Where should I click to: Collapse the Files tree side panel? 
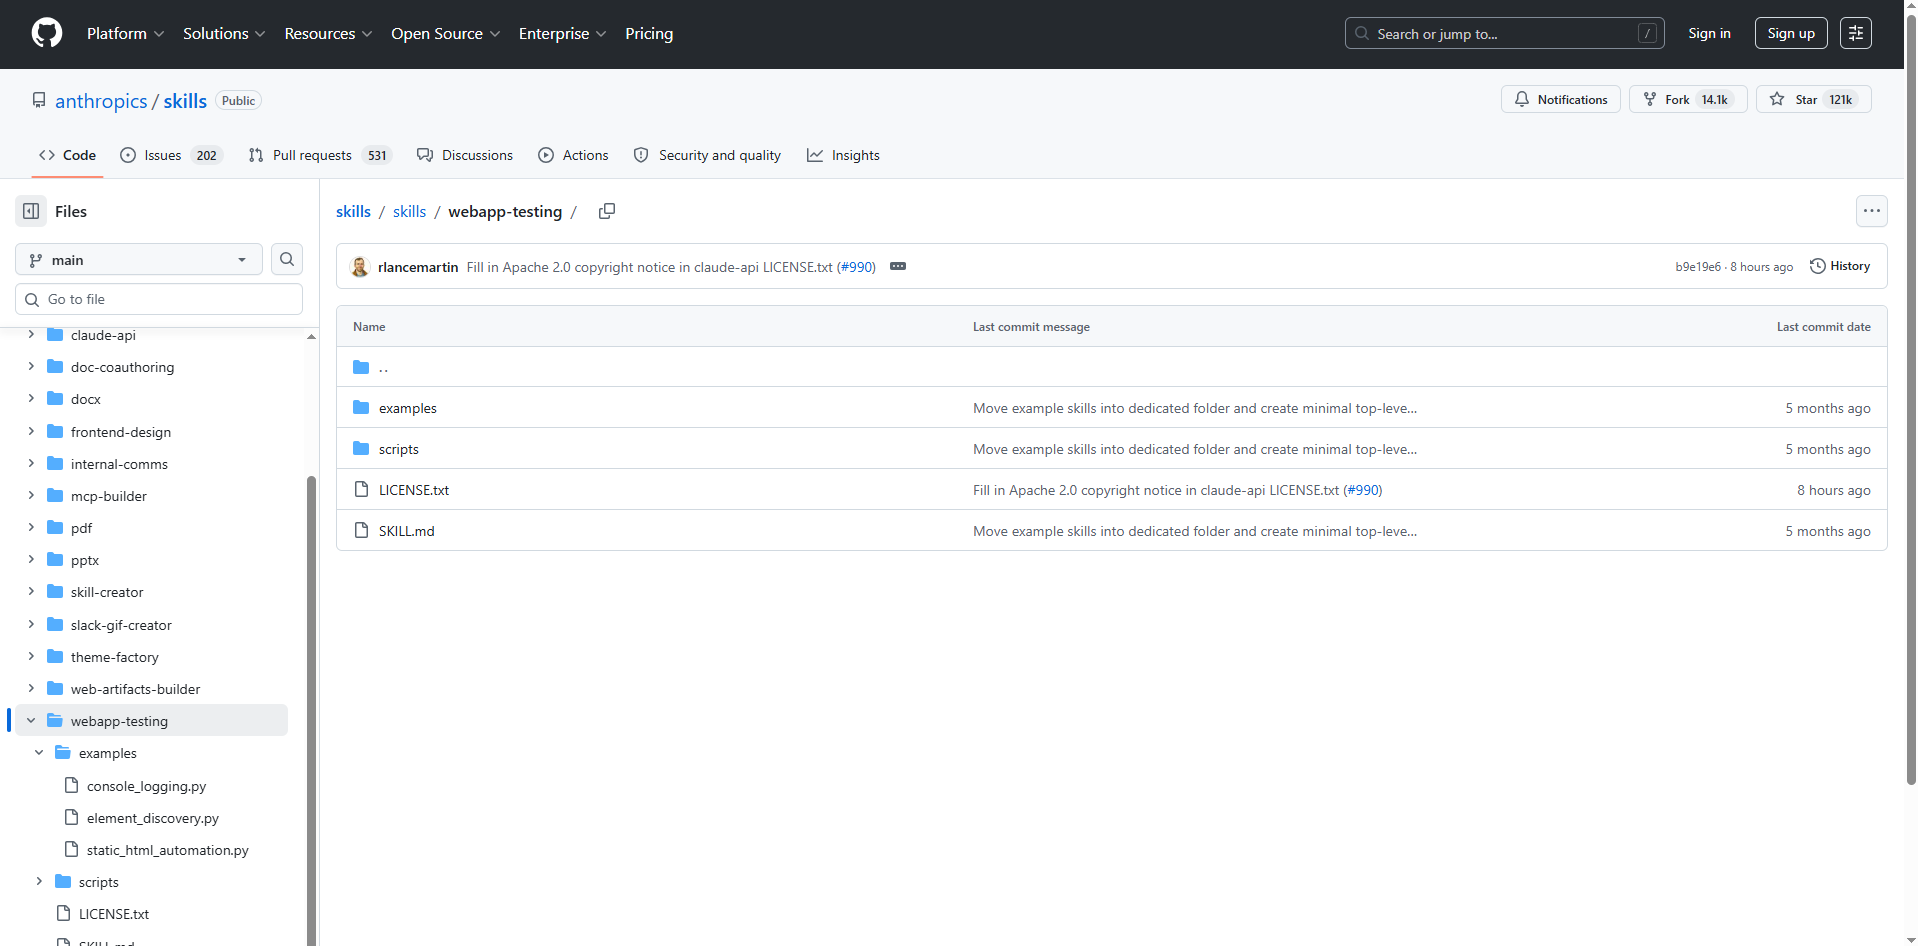[31, 211]
